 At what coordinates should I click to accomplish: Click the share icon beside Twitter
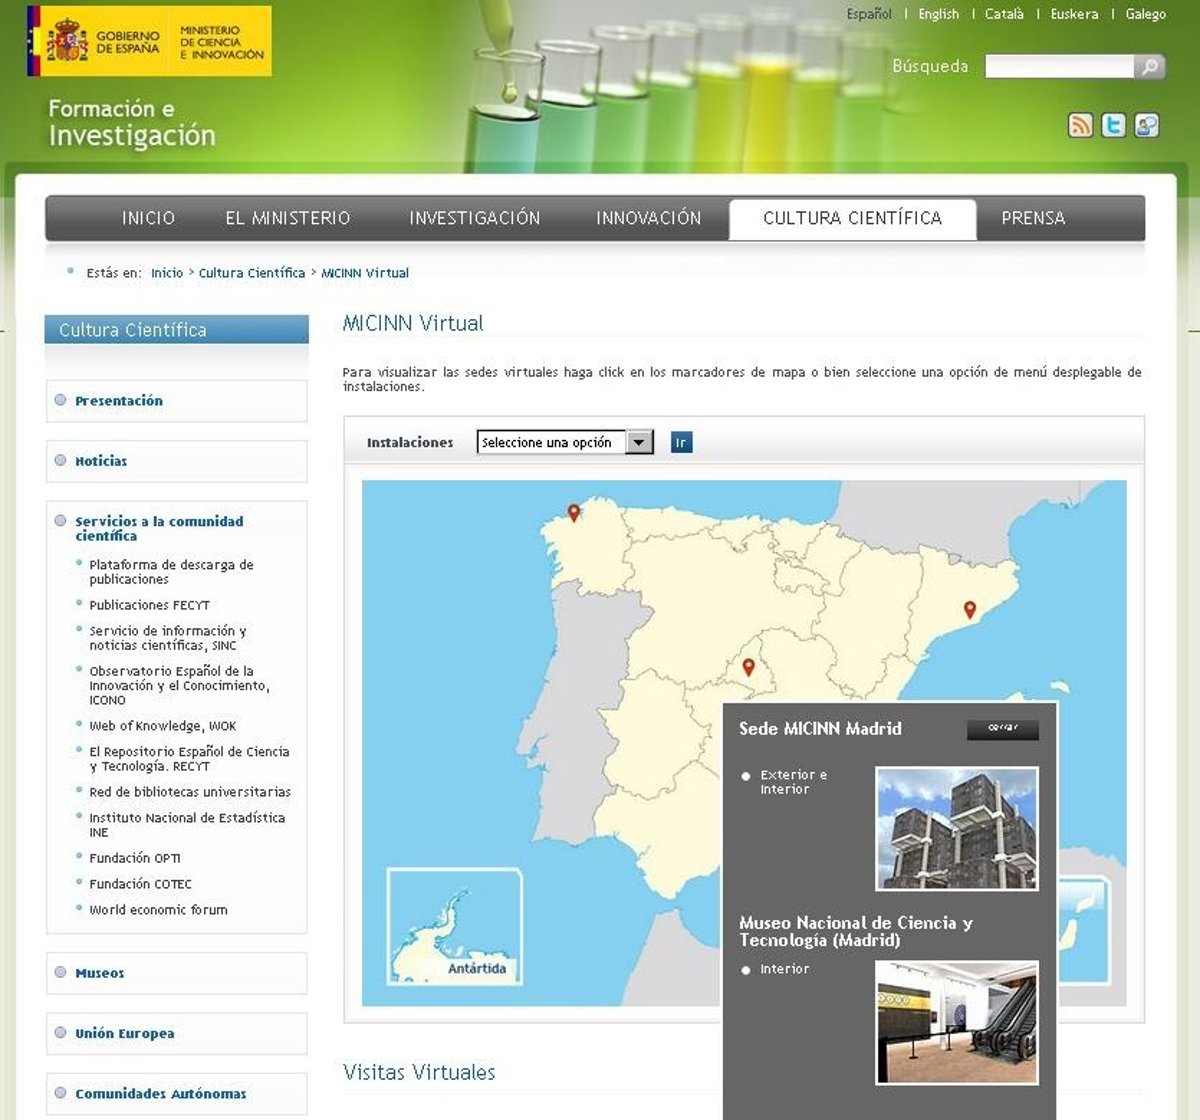point(1146,125)
